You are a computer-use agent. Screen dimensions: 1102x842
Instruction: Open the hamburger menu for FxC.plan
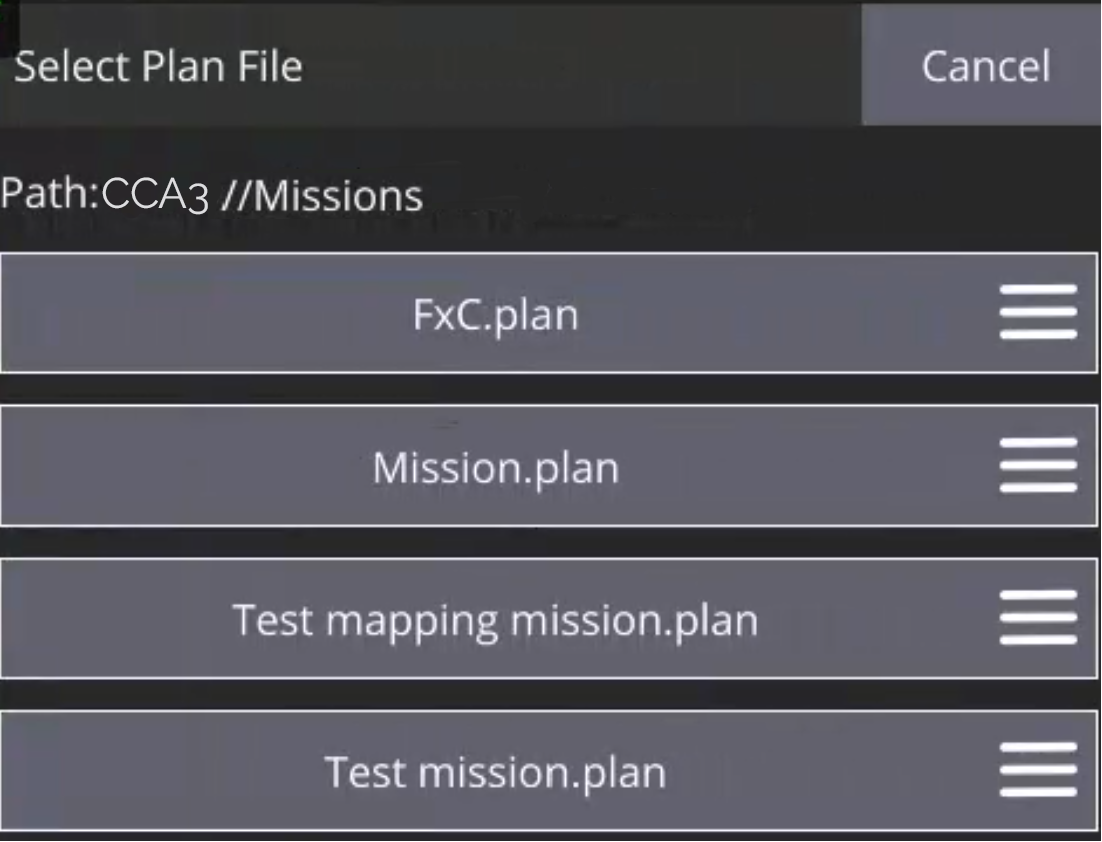click(x=1038, y=313)
